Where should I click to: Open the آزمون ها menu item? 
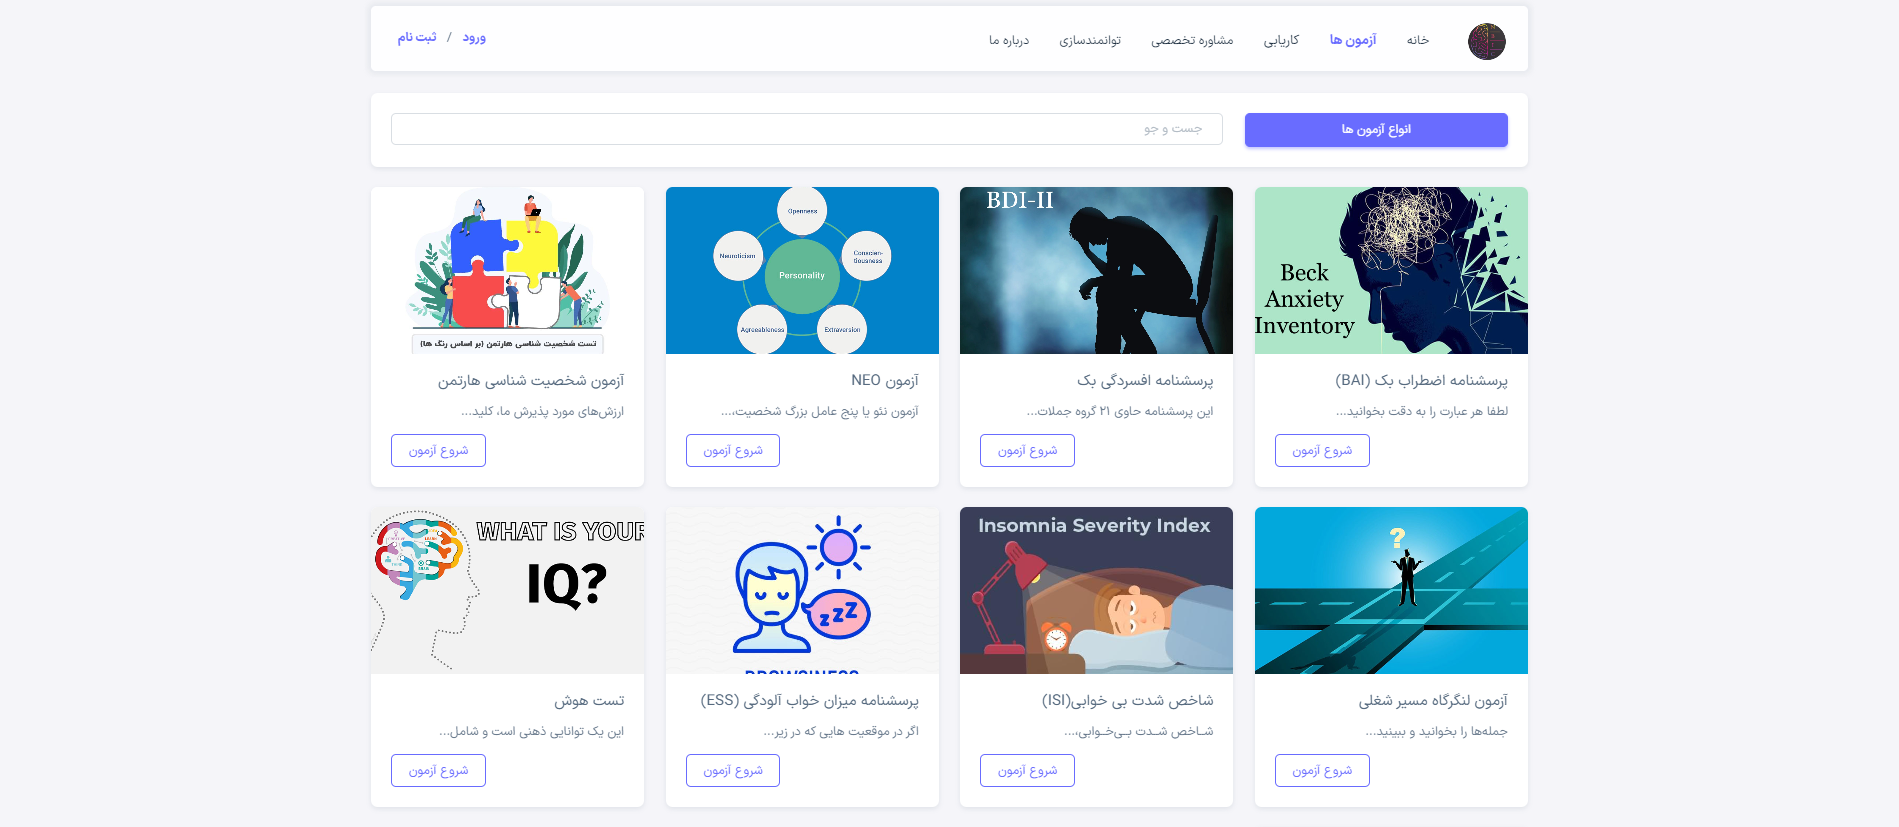pyautogui.click(x=1353, y=40)
